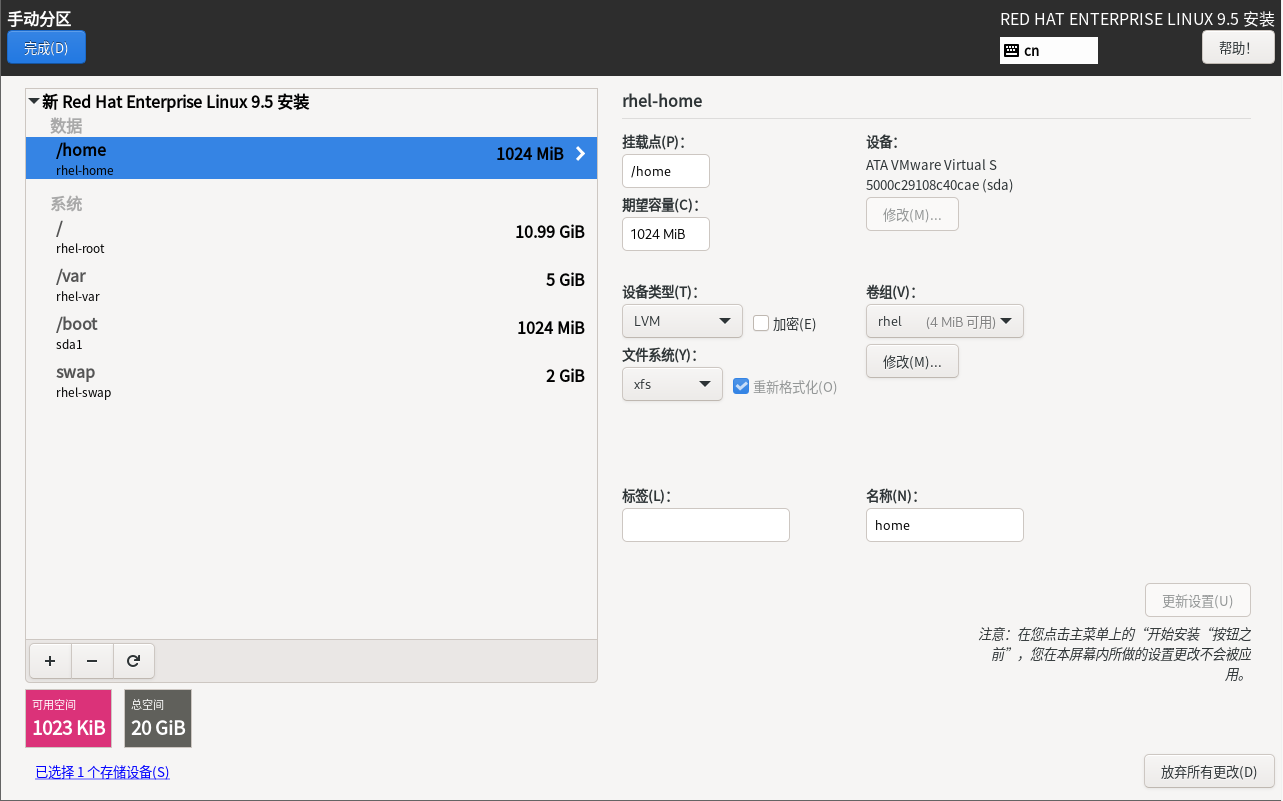Image resolution: width=1283 pixels, height=801 pixels.
Task: Click the 10.99 GiB size value
Action: pos(550,232)
